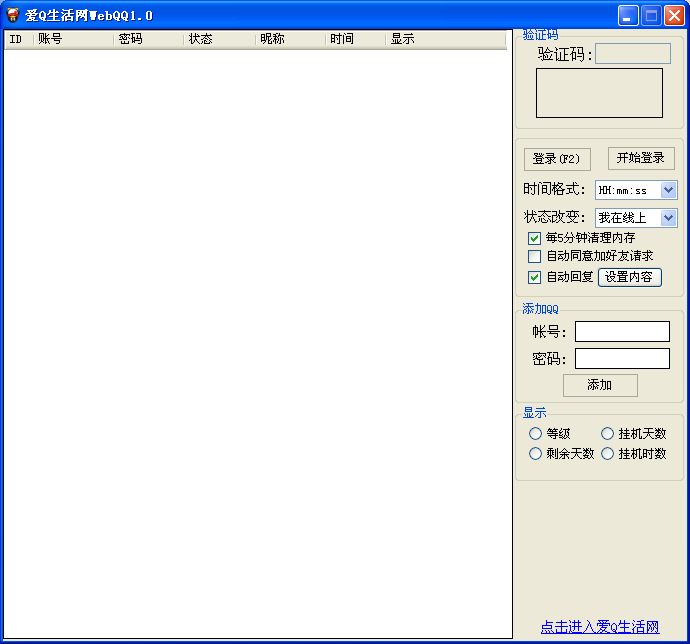The height and width of the screenshot is (644, 690).
Task: Click the 验证码 text field
Action: pyautogui.click(x=633, y=54)
